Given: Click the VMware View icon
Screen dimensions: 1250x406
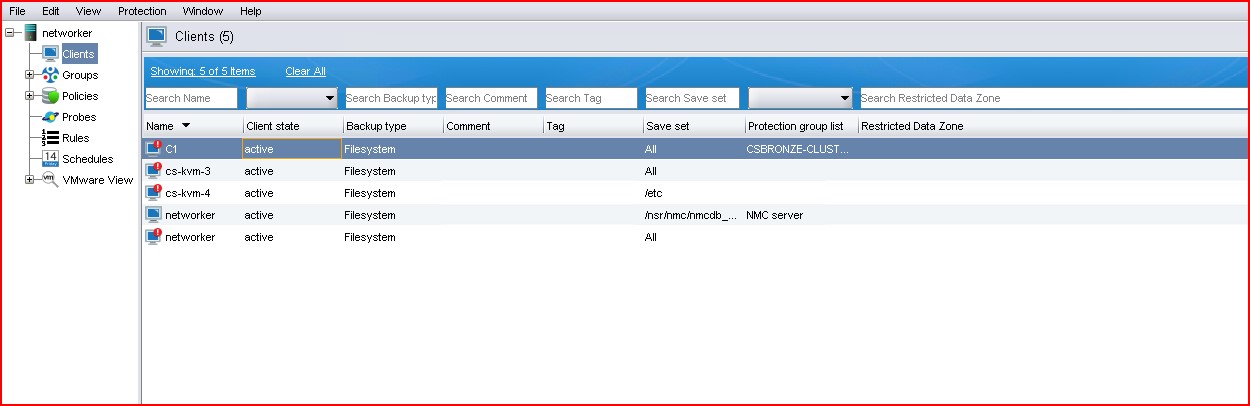Looking at the screenshot, I should (x=50, y=180).
